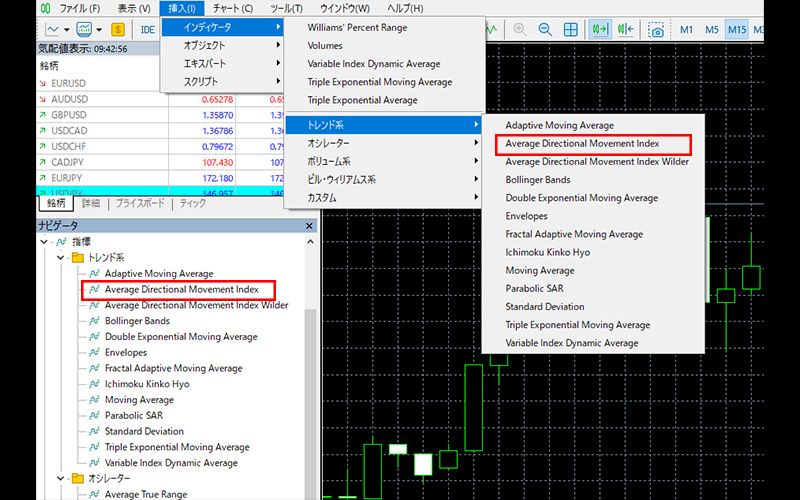
Task: Select Envelopes in trend submenu
Action: point(526,216)
